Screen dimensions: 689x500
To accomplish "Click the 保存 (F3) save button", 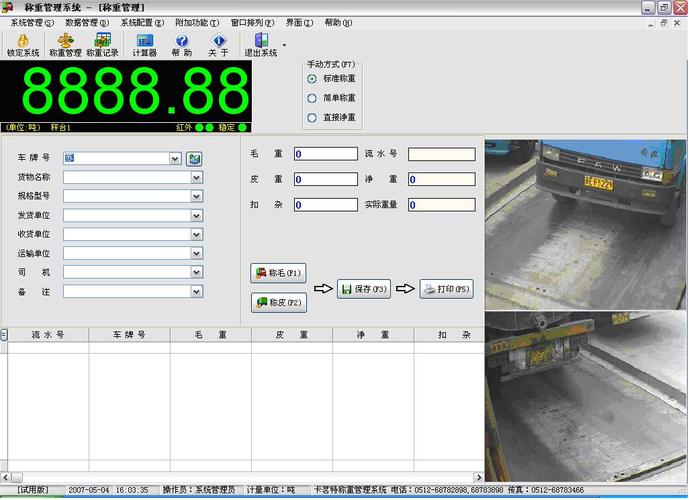I will [363, 289].
